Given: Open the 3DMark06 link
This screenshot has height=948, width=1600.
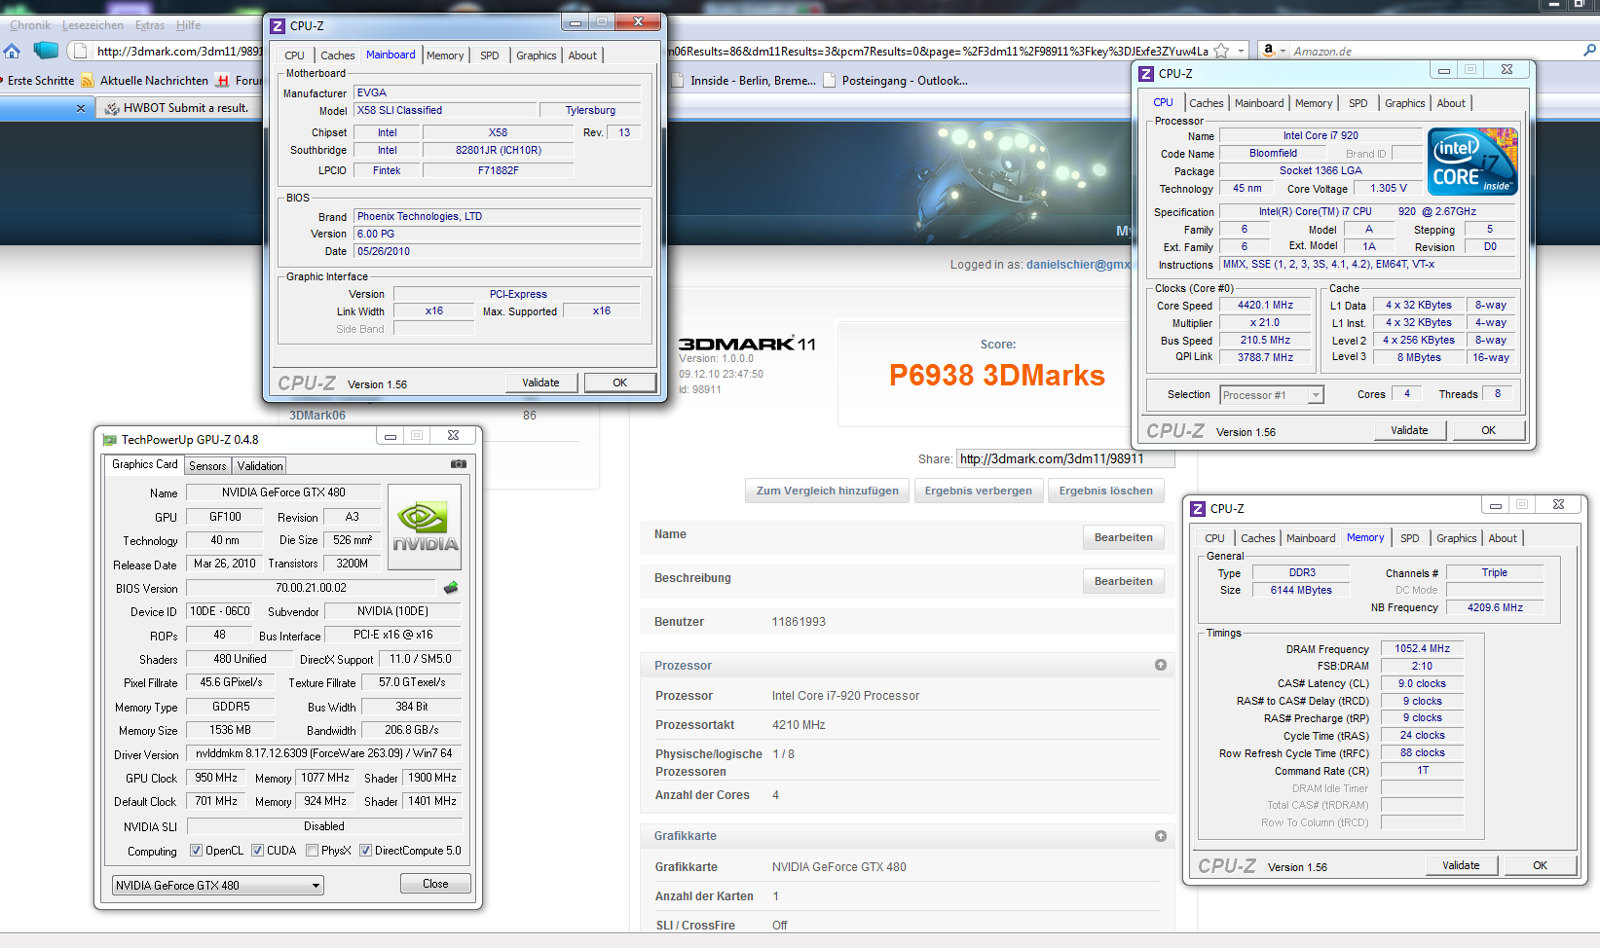Looking at the screenshot, I should 317,415.
